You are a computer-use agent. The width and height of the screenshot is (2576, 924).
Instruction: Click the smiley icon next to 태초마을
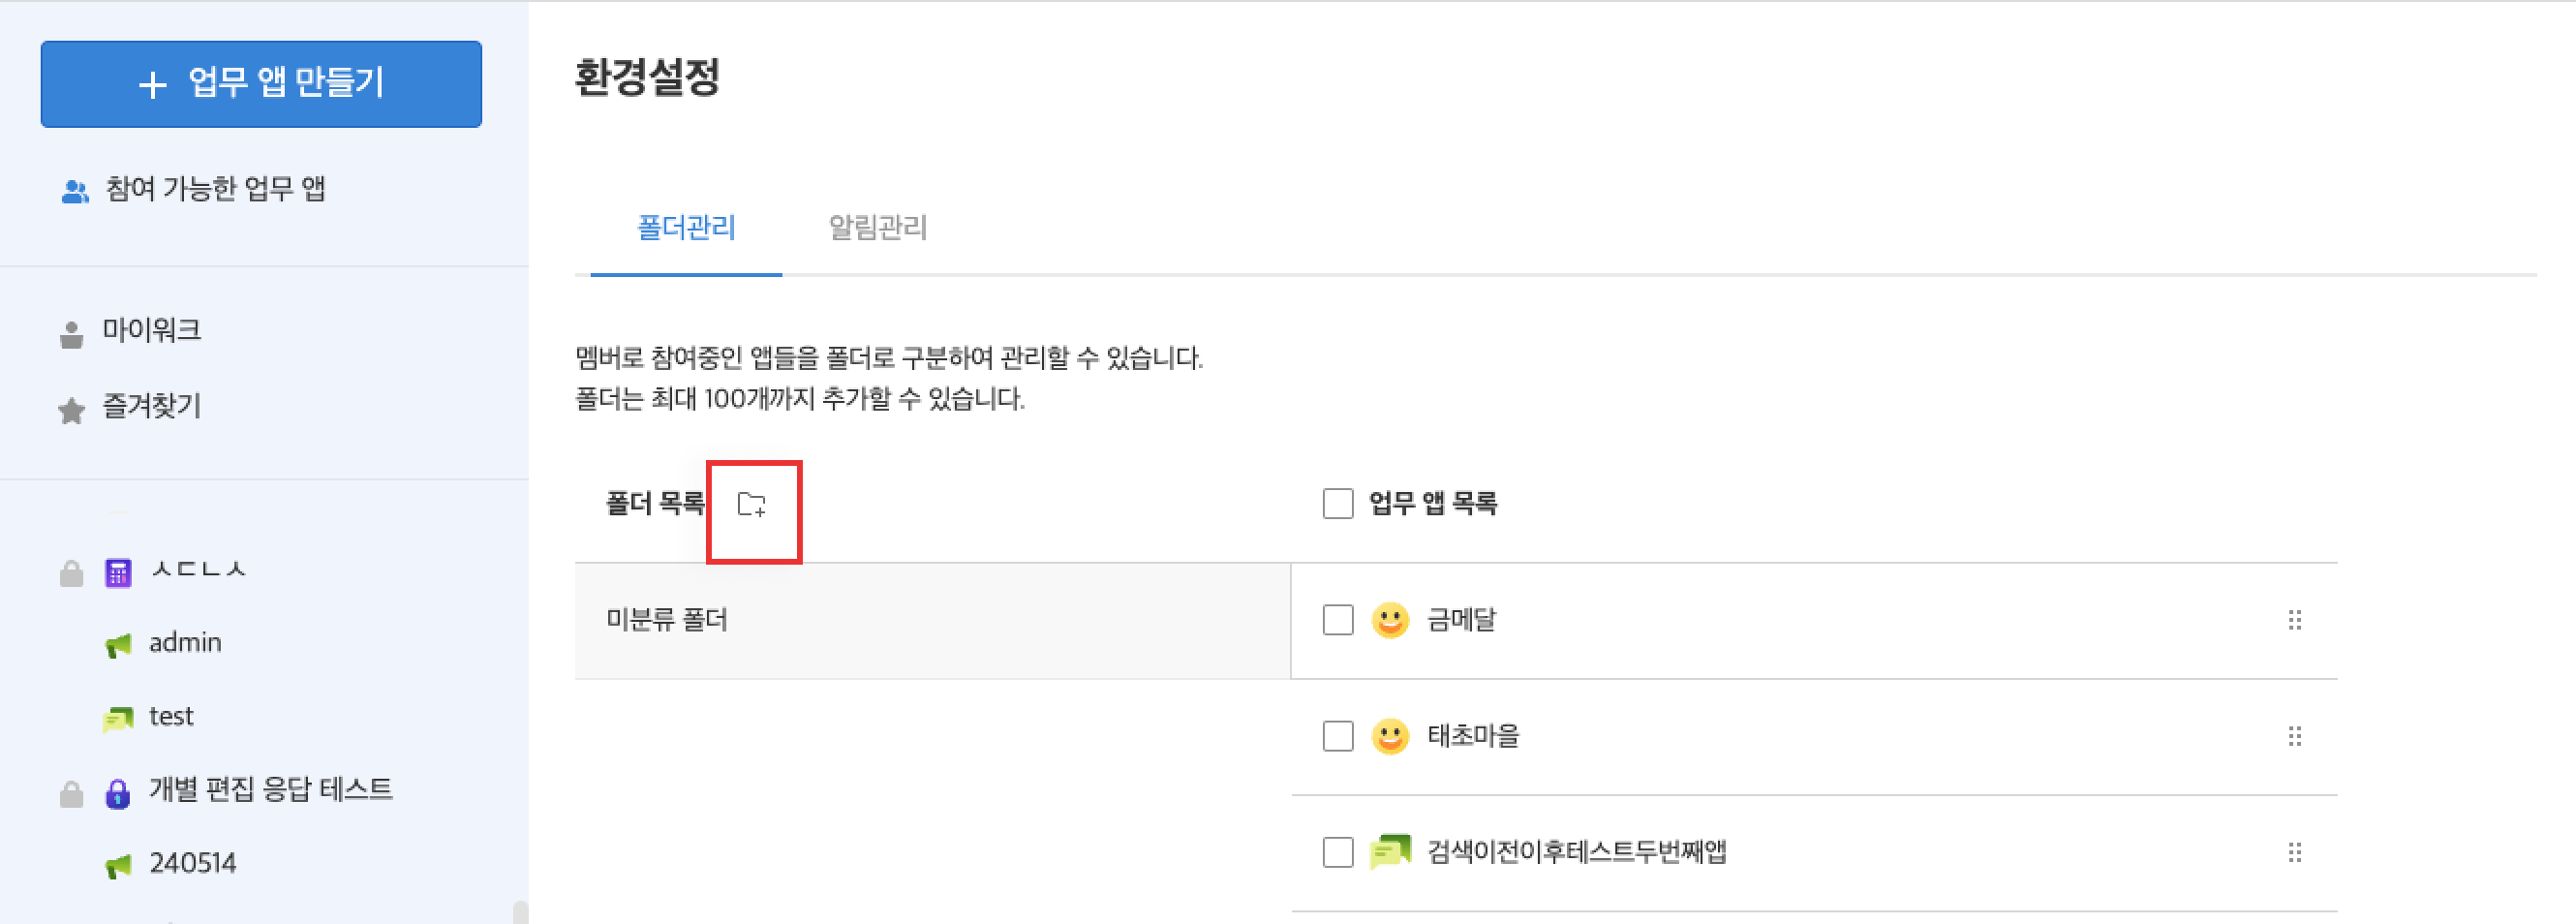1389,737
